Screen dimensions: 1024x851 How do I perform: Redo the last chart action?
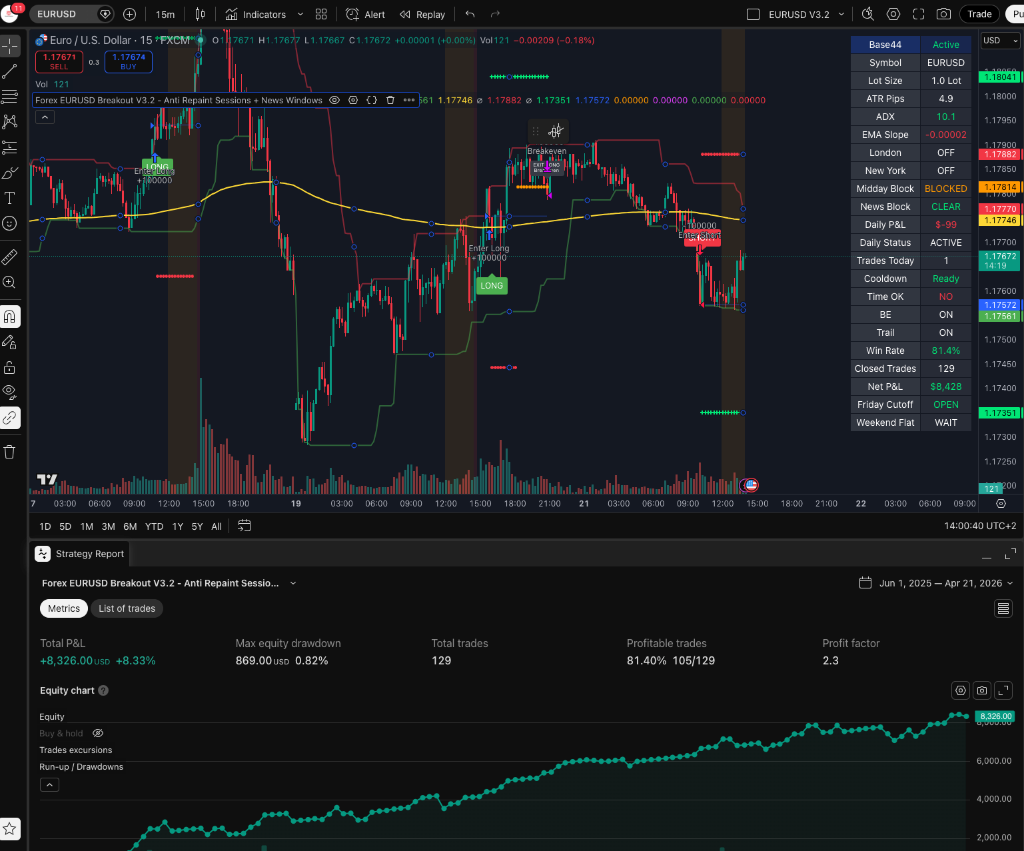(x=495, y=14)
